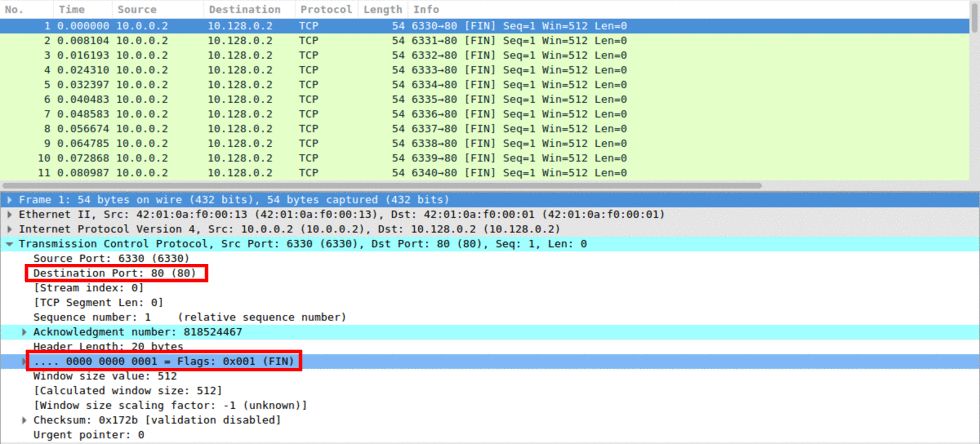Select packet 9 with 6338→80 FIN

(486, 143)
